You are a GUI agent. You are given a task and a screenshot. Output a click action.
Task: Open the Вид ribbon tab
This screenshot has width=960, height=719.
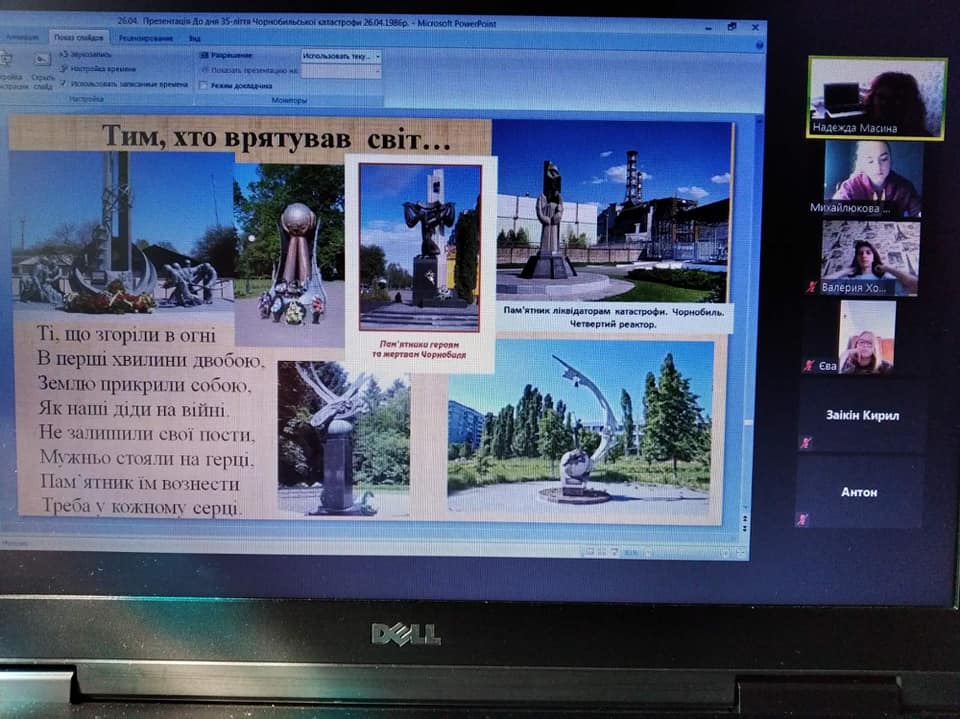194,39
